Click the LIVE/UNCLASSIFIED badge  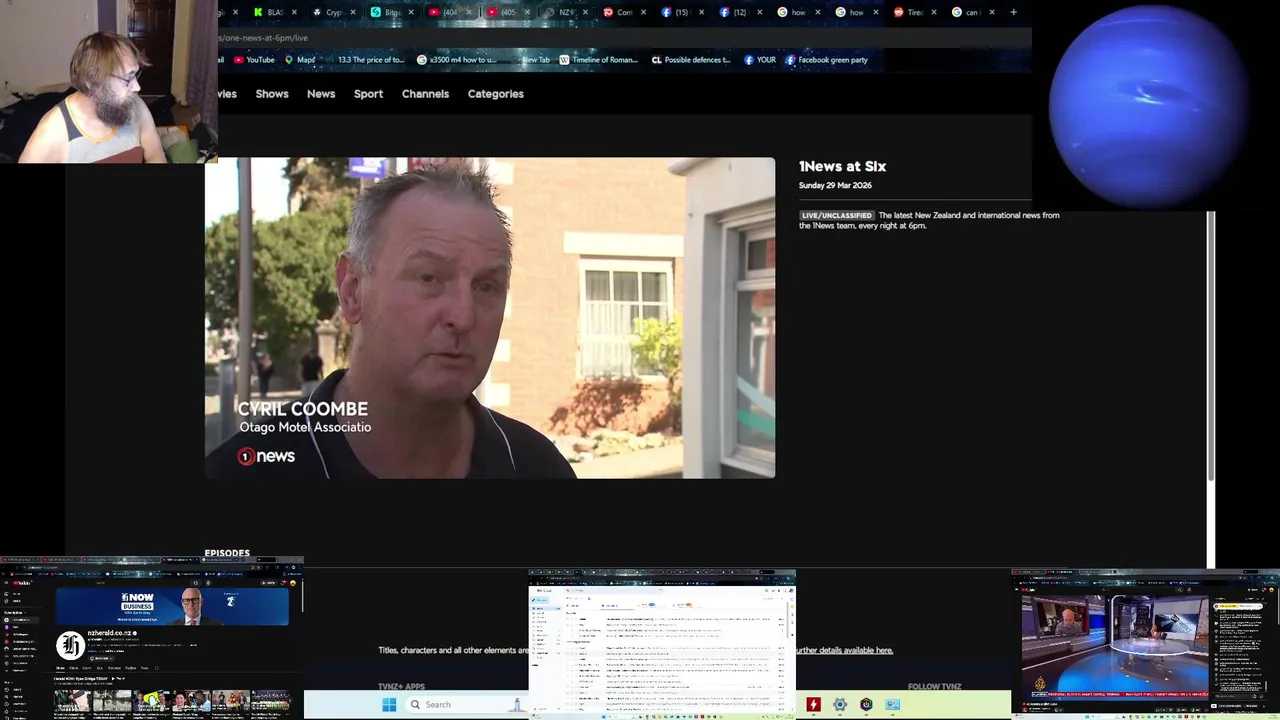point(837,215)
